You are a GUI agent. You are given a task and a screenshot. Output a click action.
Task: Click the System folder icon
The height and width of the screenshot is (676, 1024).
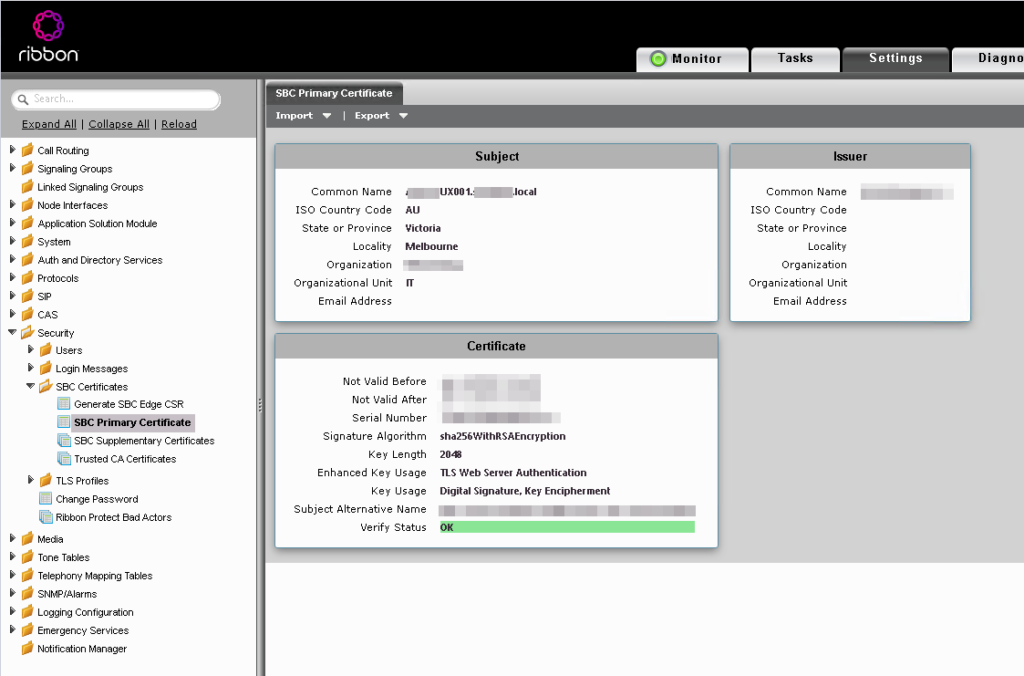coord(27,242)
